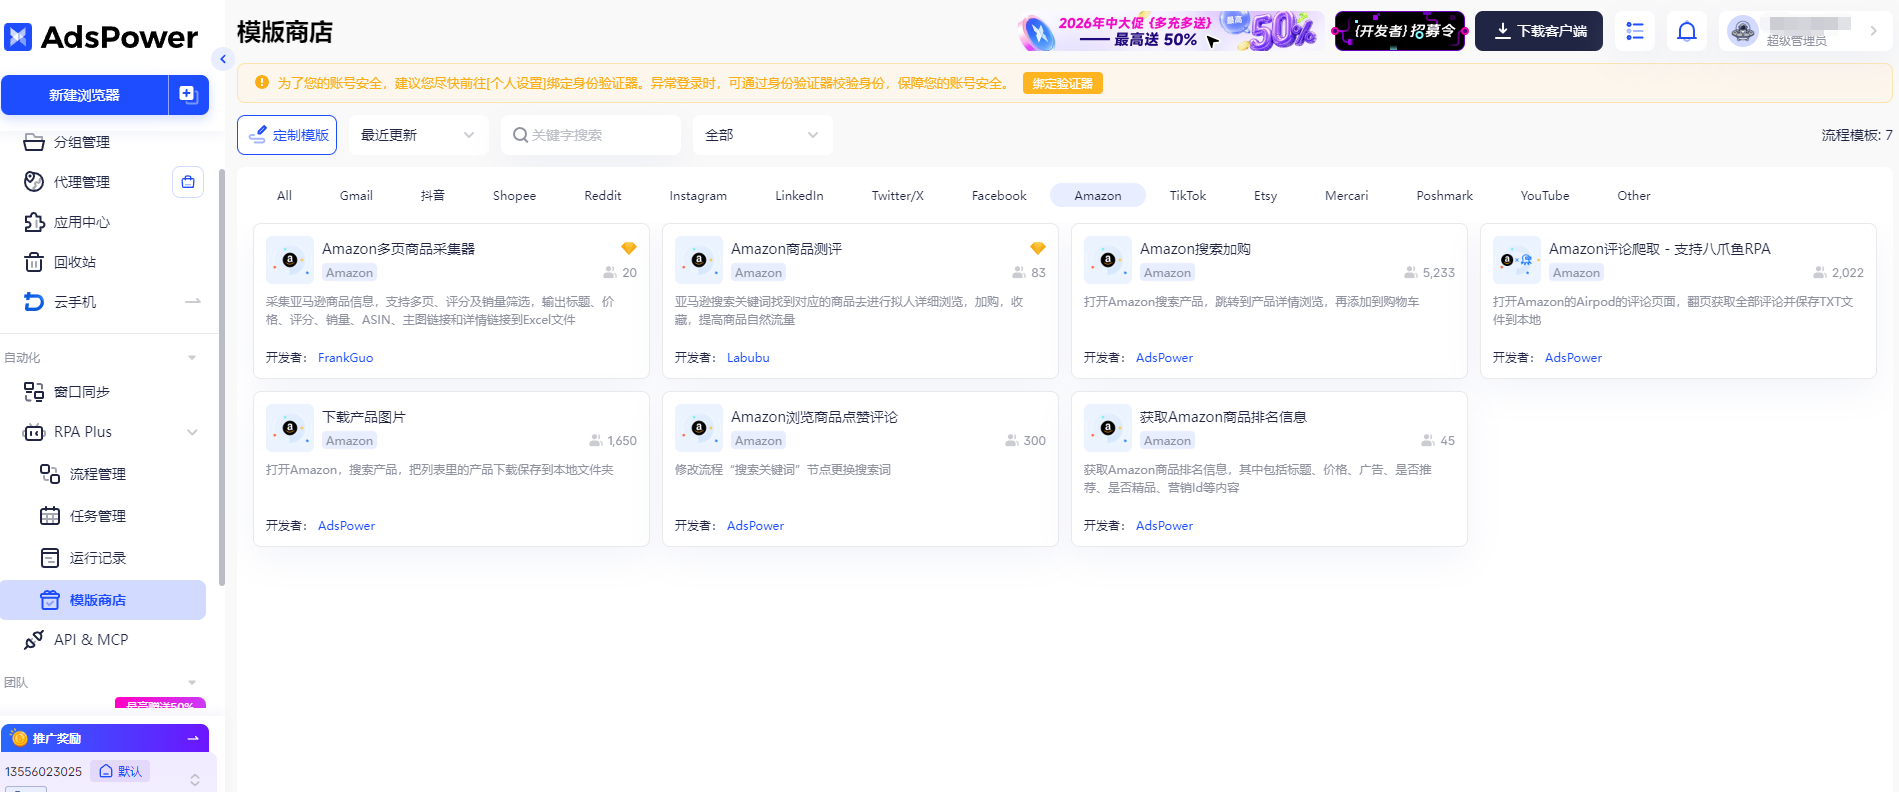
Task: Switch to the YouTube tab
Action: 1545,196
